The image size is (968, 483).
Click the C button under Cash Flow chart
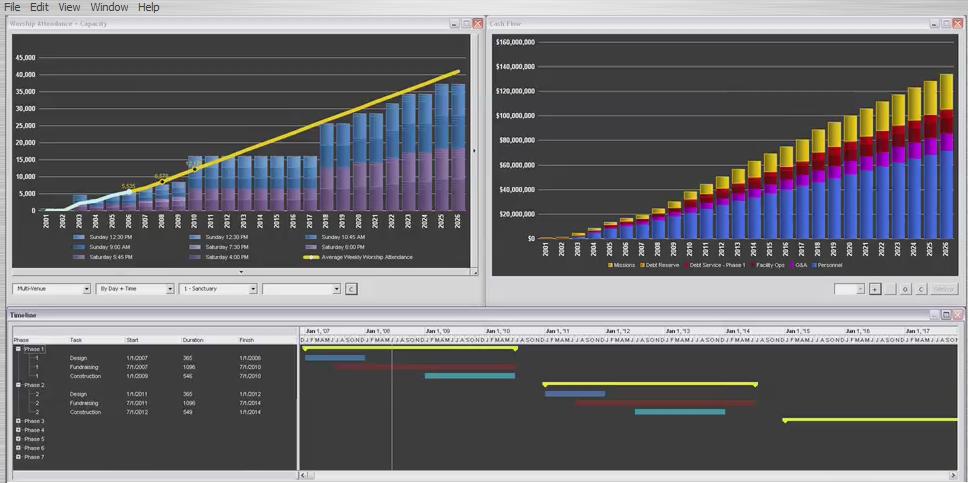920,289
